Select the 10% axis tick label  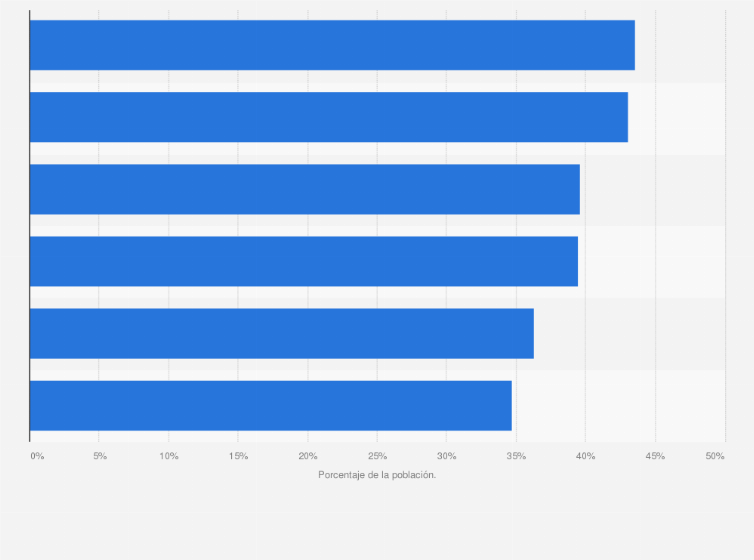[x=169, y=456]
